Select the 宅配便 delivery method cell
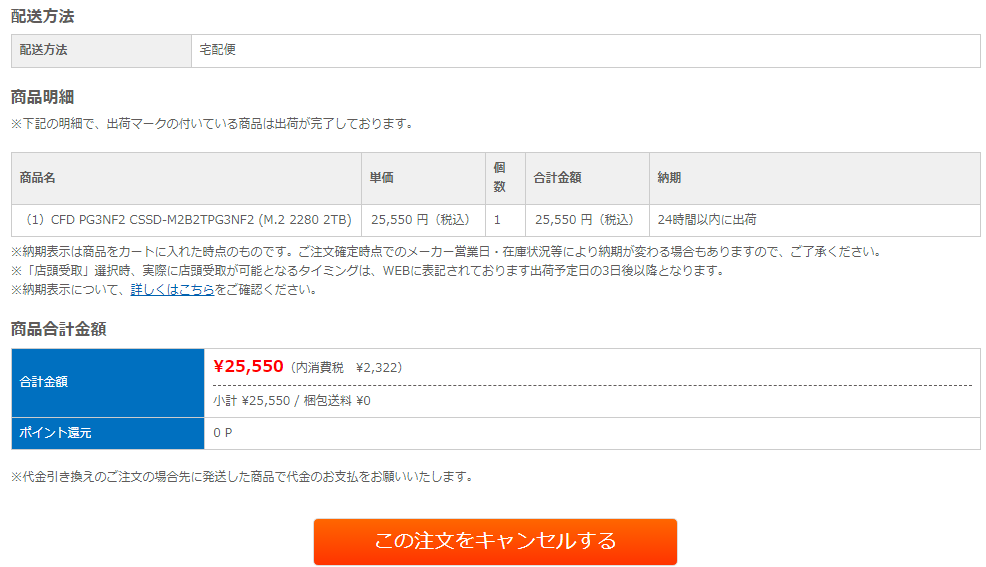986x567 pixels. pos(218,50)
